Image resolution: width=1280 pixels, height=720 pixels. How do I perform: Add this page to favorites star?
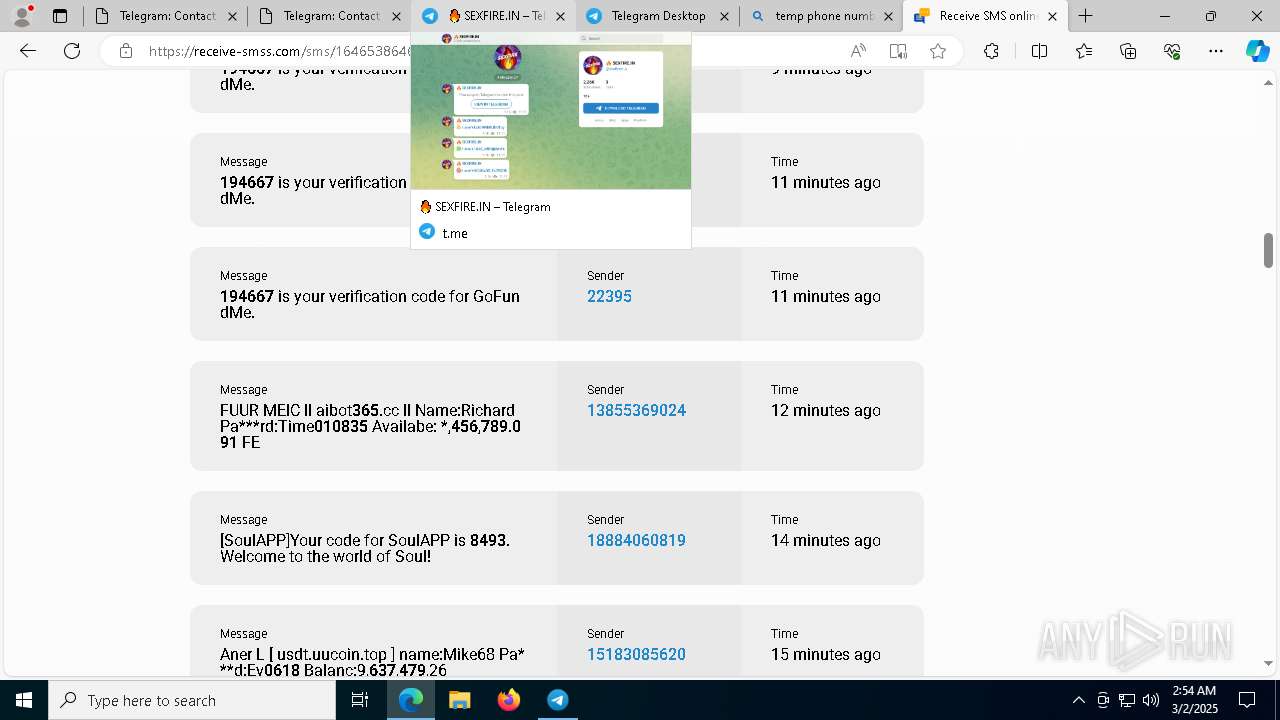938,51
